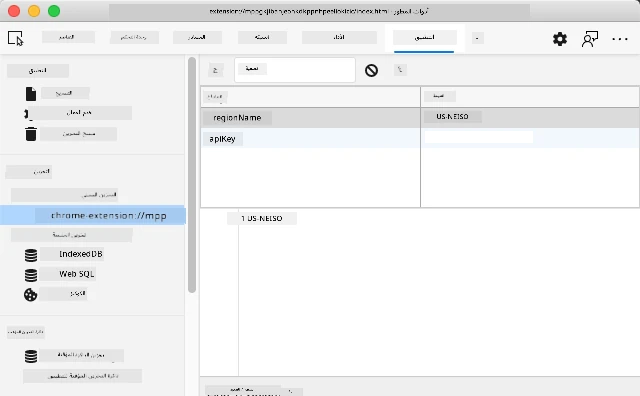The height and width of the screenshot is (396, 640).
Task: Select the active Application tab
Action: (x=424, y=38)
